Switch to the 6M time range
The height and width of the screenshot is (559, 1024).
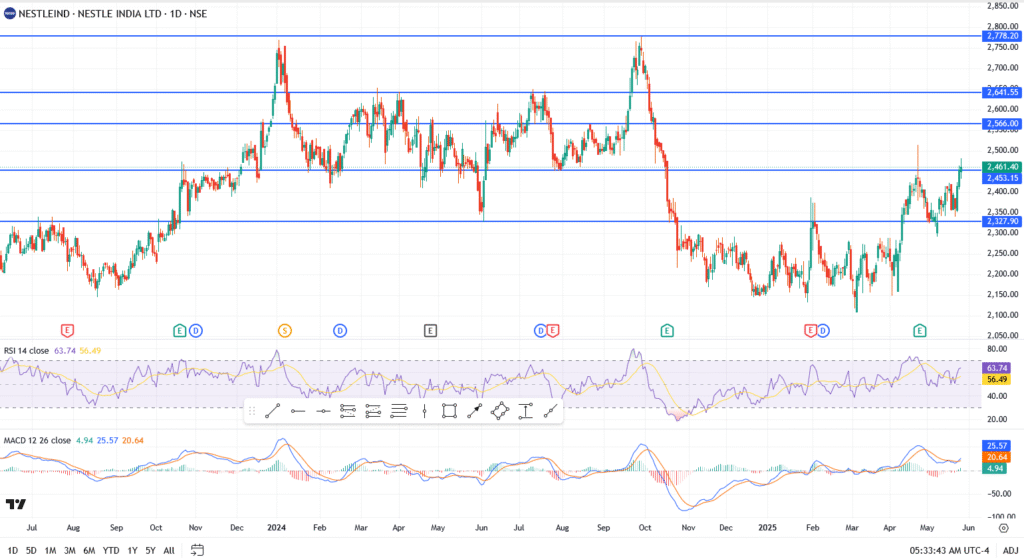point(89,551)
